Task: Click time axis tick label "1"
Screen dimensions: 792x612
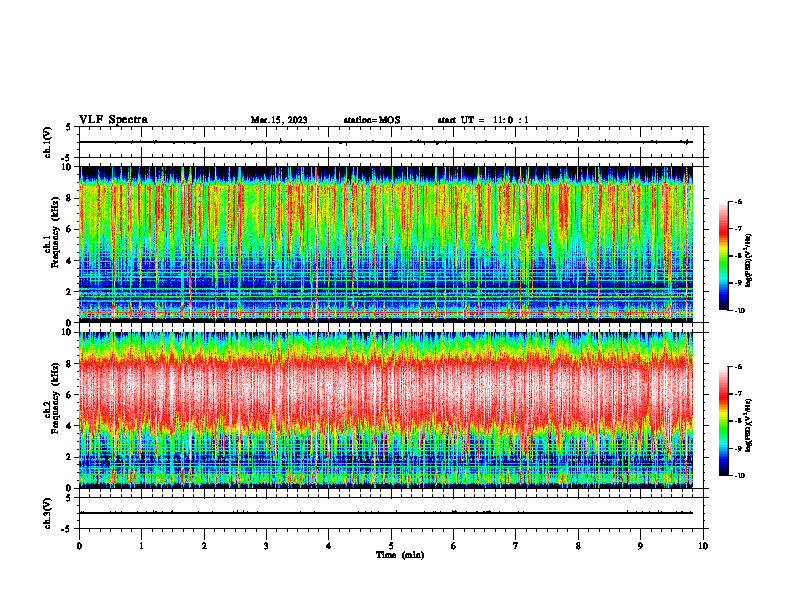Action: [x=141, y=546]
